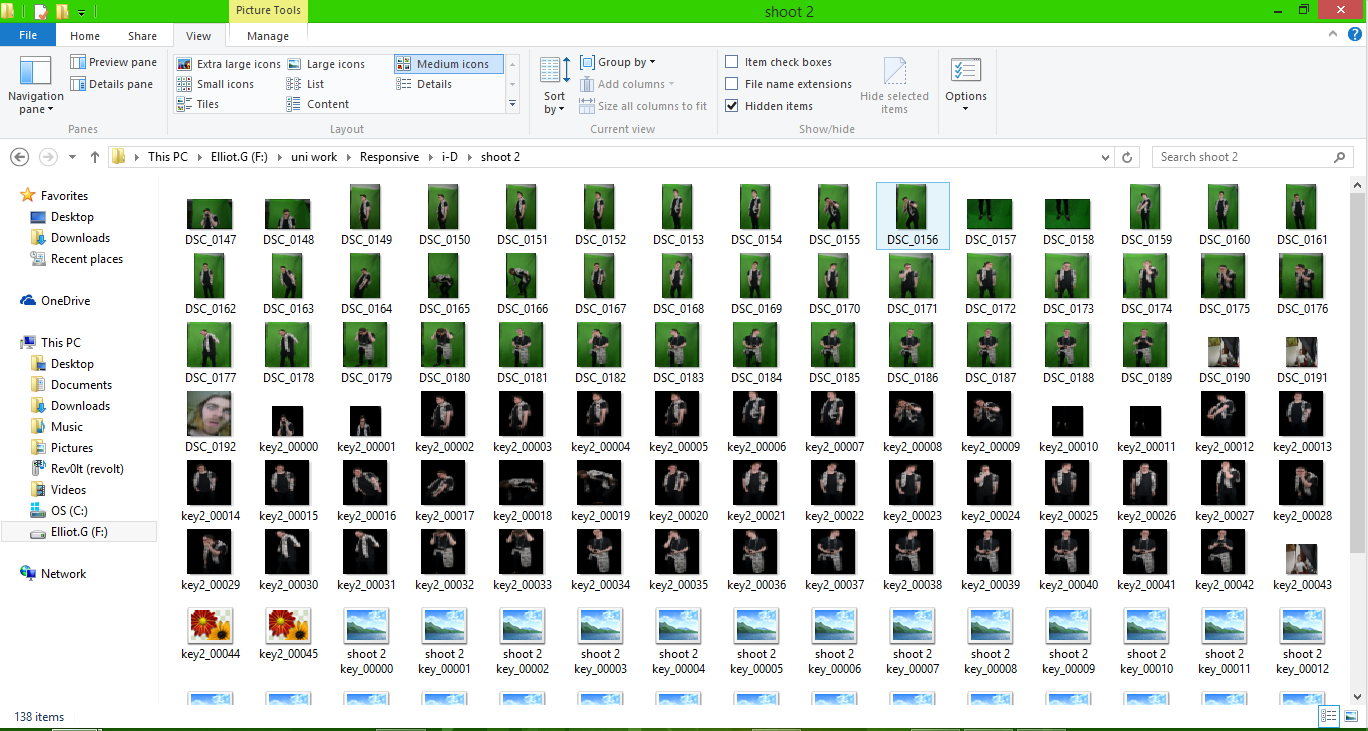
Task: Toggle the Details pane
Action: [111, 84]
